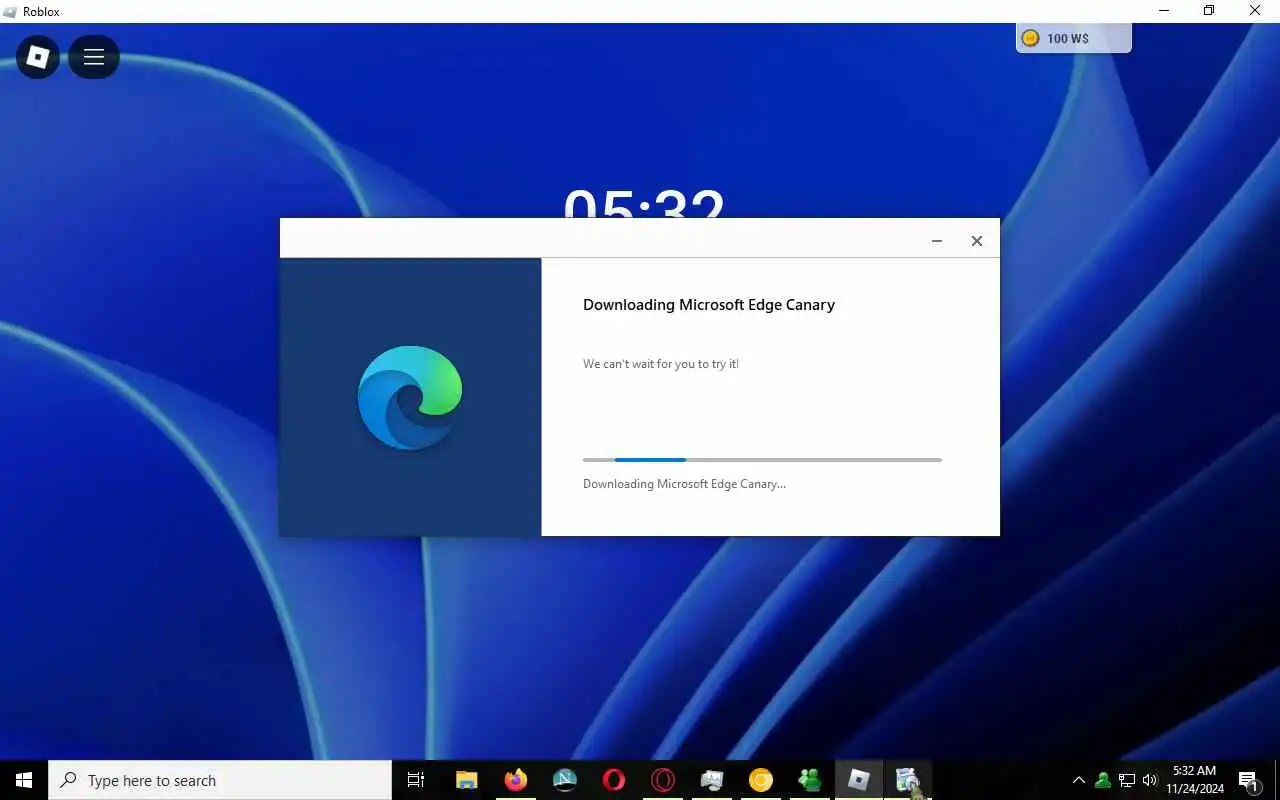Open the green people messenger taskbar icon
Screen dimensions: 1280x800
point(810,780)
